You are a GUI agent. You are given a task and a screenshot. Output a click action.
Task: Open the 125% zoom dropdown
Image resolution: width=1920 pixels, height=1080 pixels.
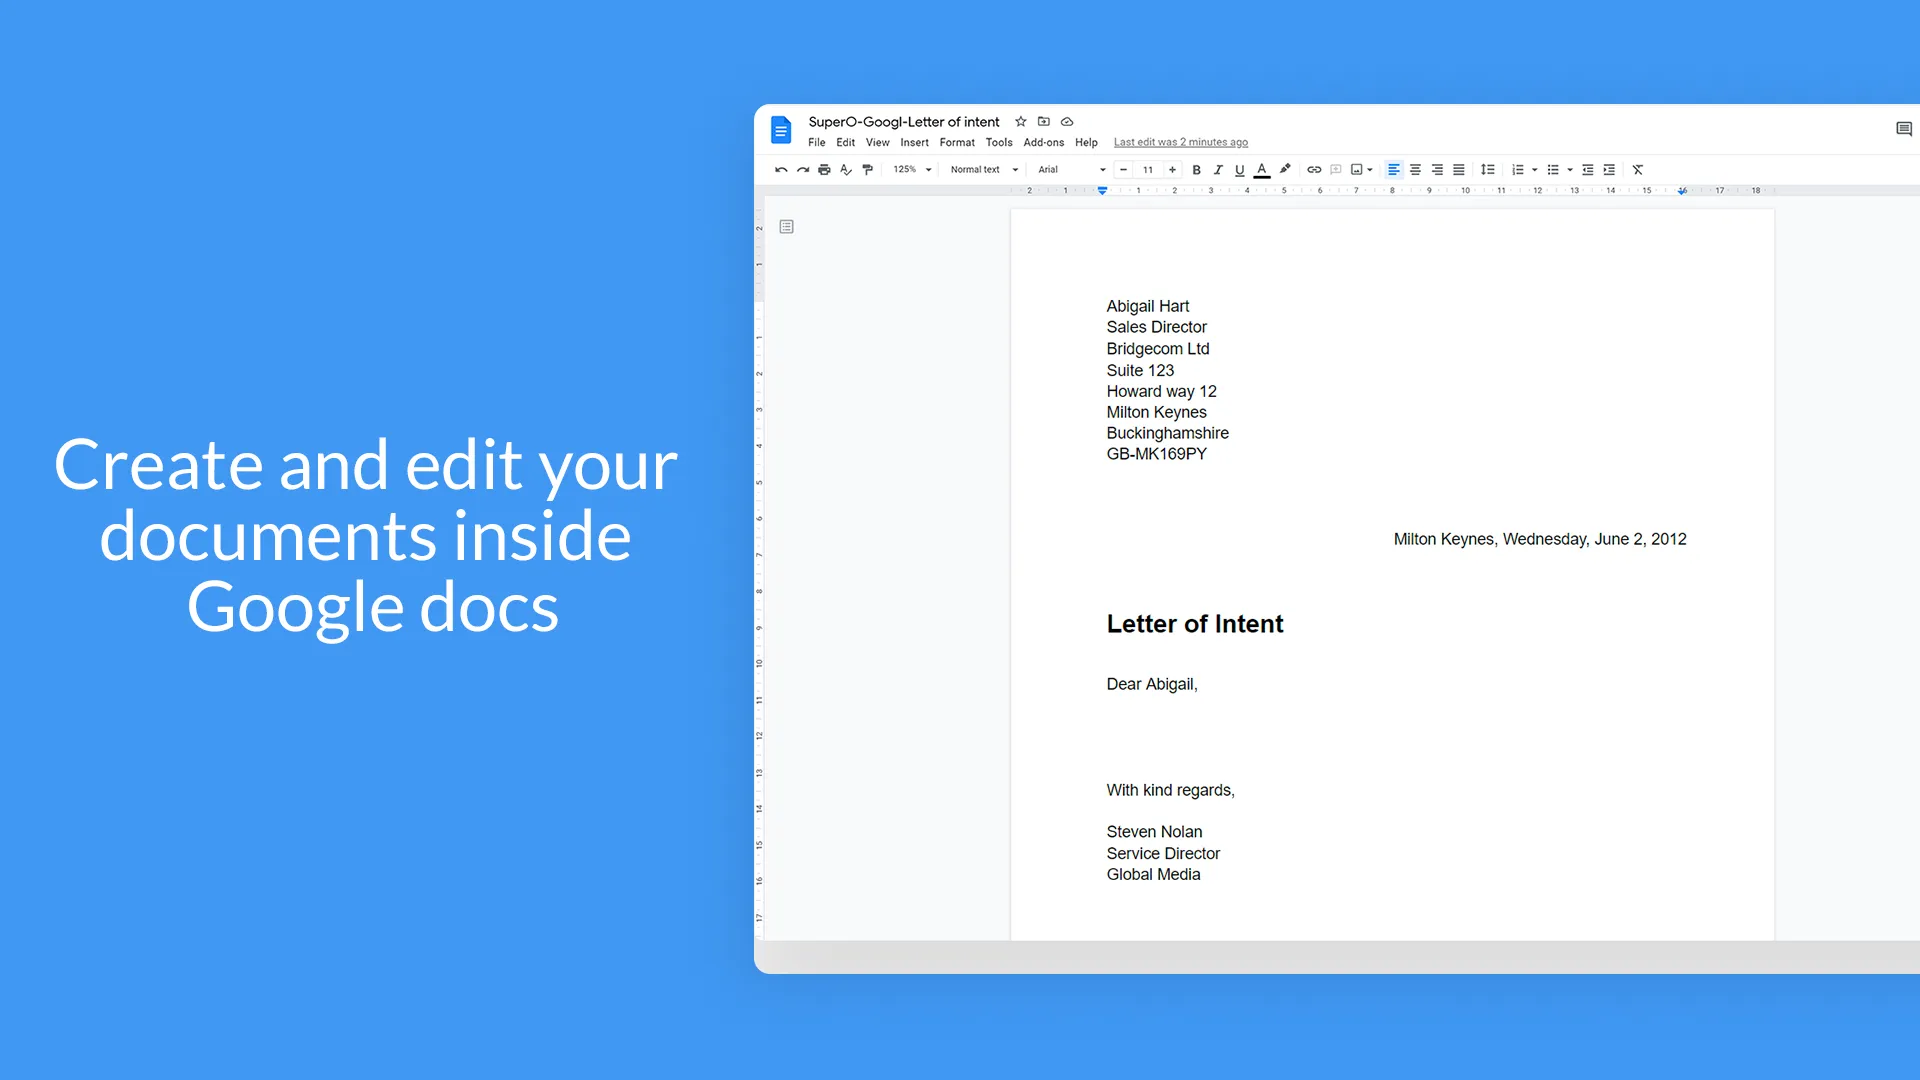point(912,170)
